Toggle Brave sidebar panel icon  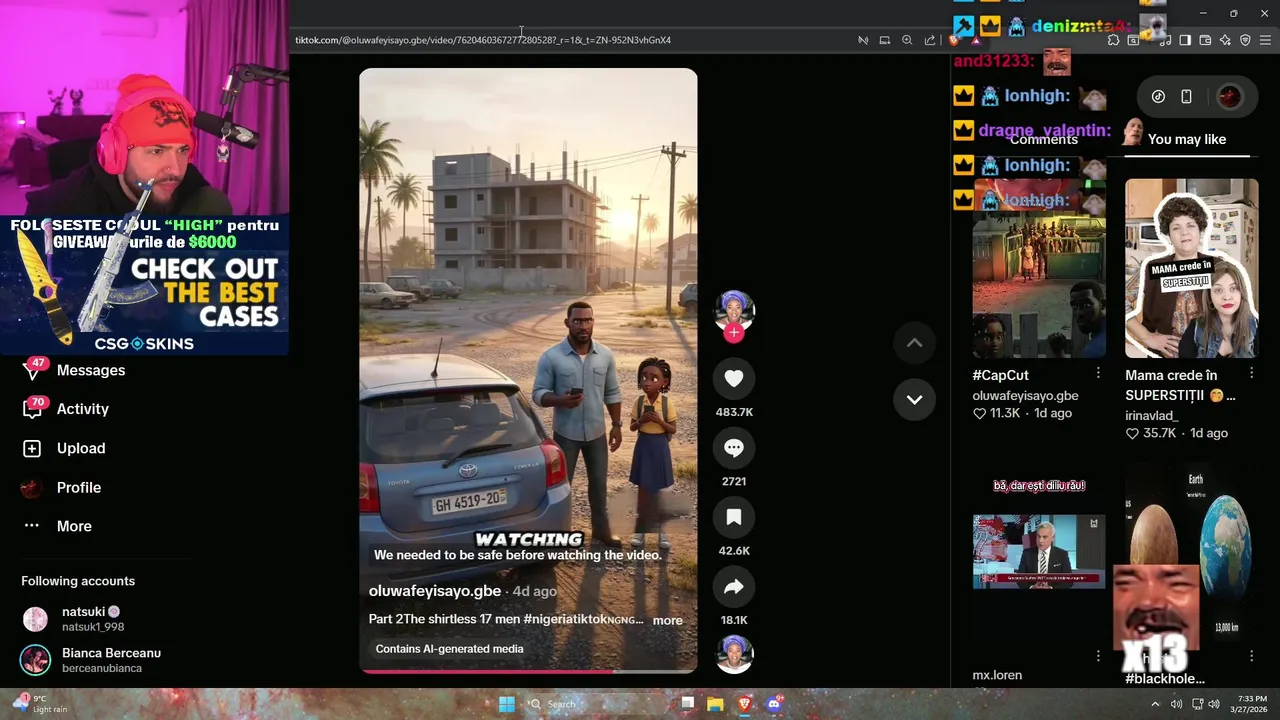[x=1185, y=40]
